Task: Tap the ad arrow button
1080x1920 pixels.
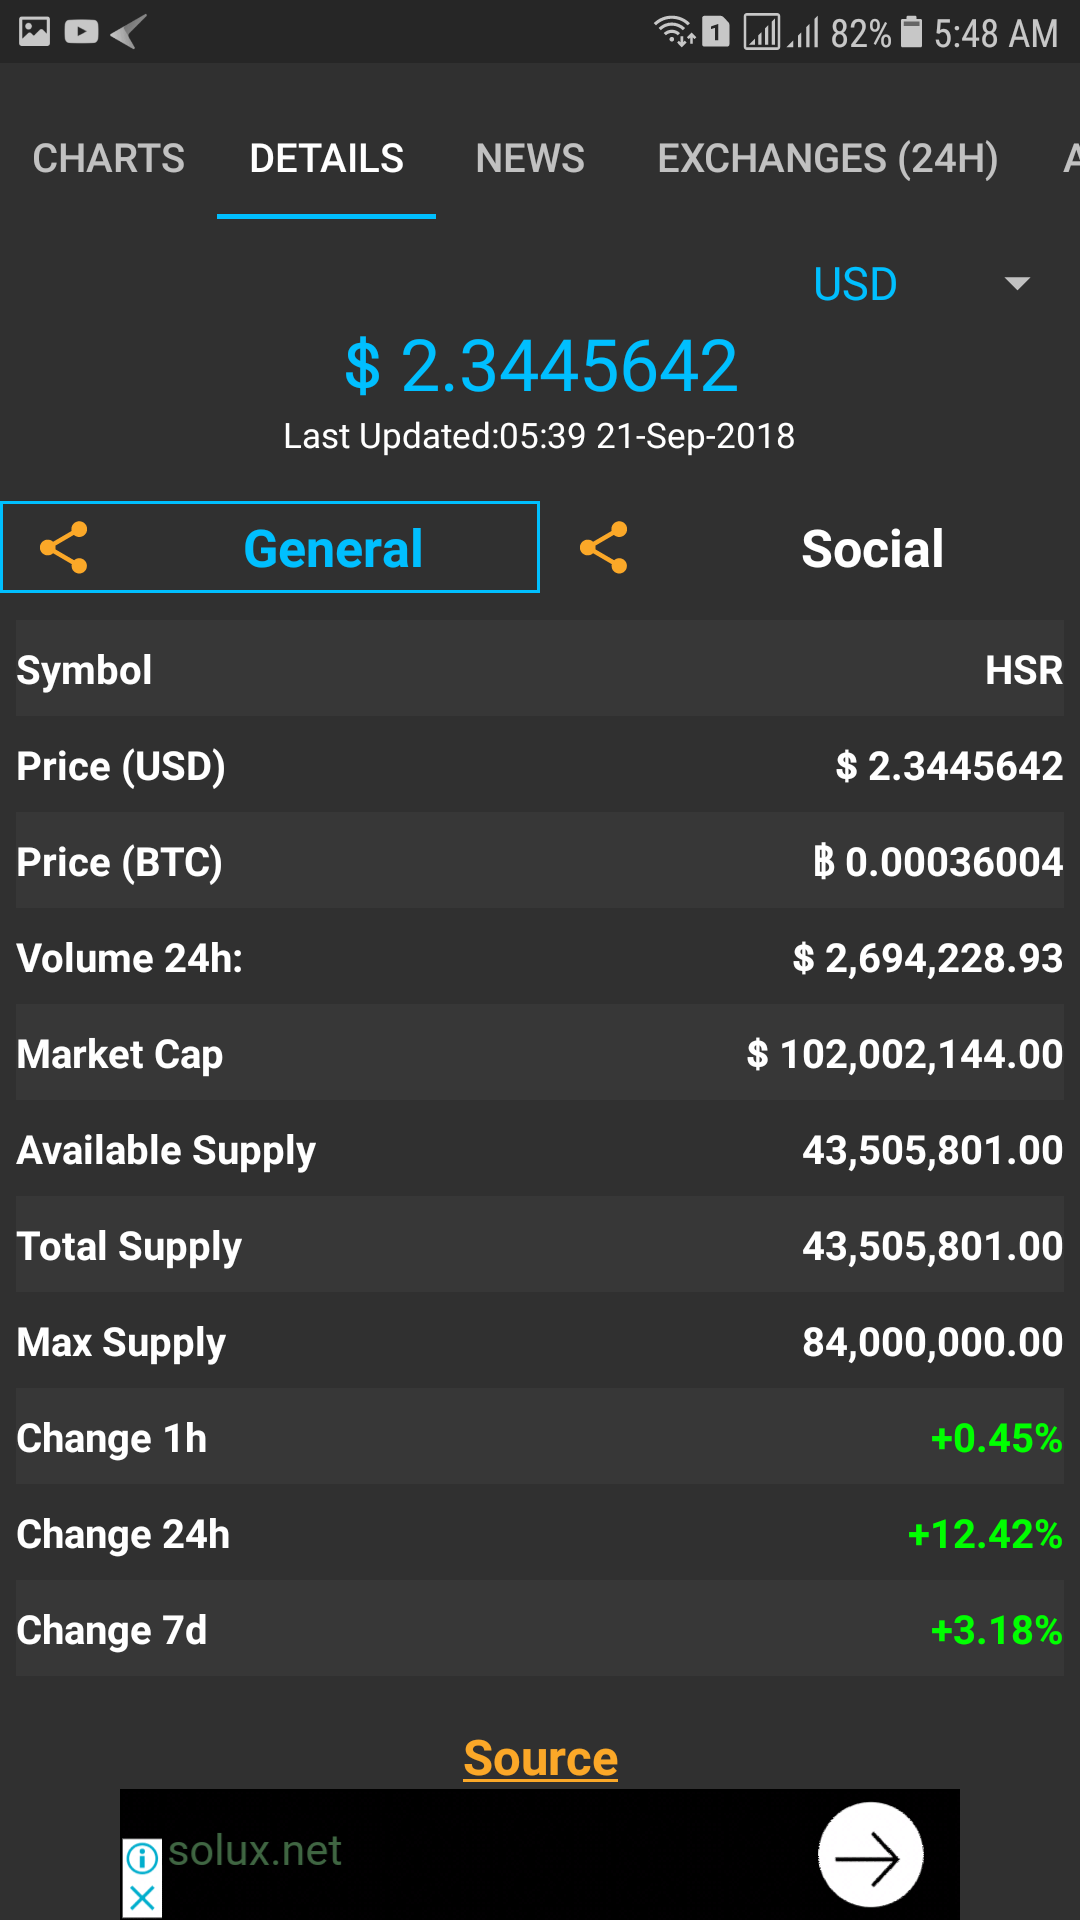Action: tap(870, 1857)
